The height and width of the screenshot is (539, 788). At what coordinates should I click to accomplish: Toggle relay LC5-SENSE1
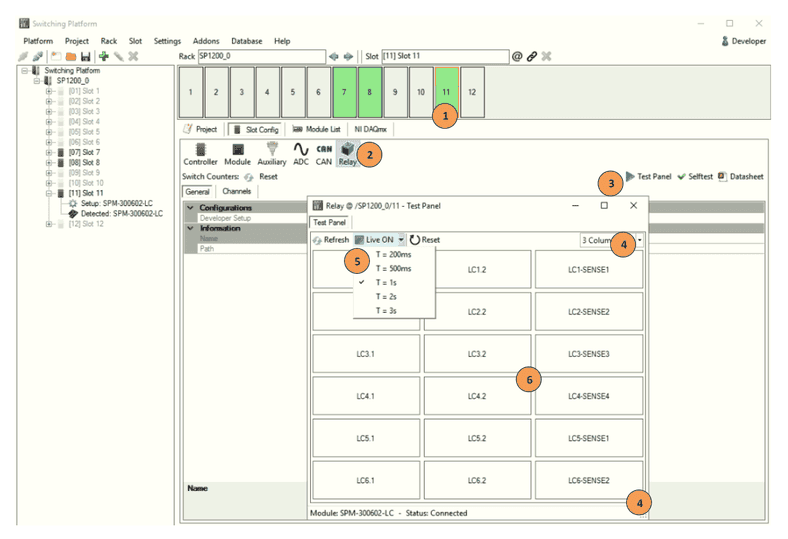588,439
